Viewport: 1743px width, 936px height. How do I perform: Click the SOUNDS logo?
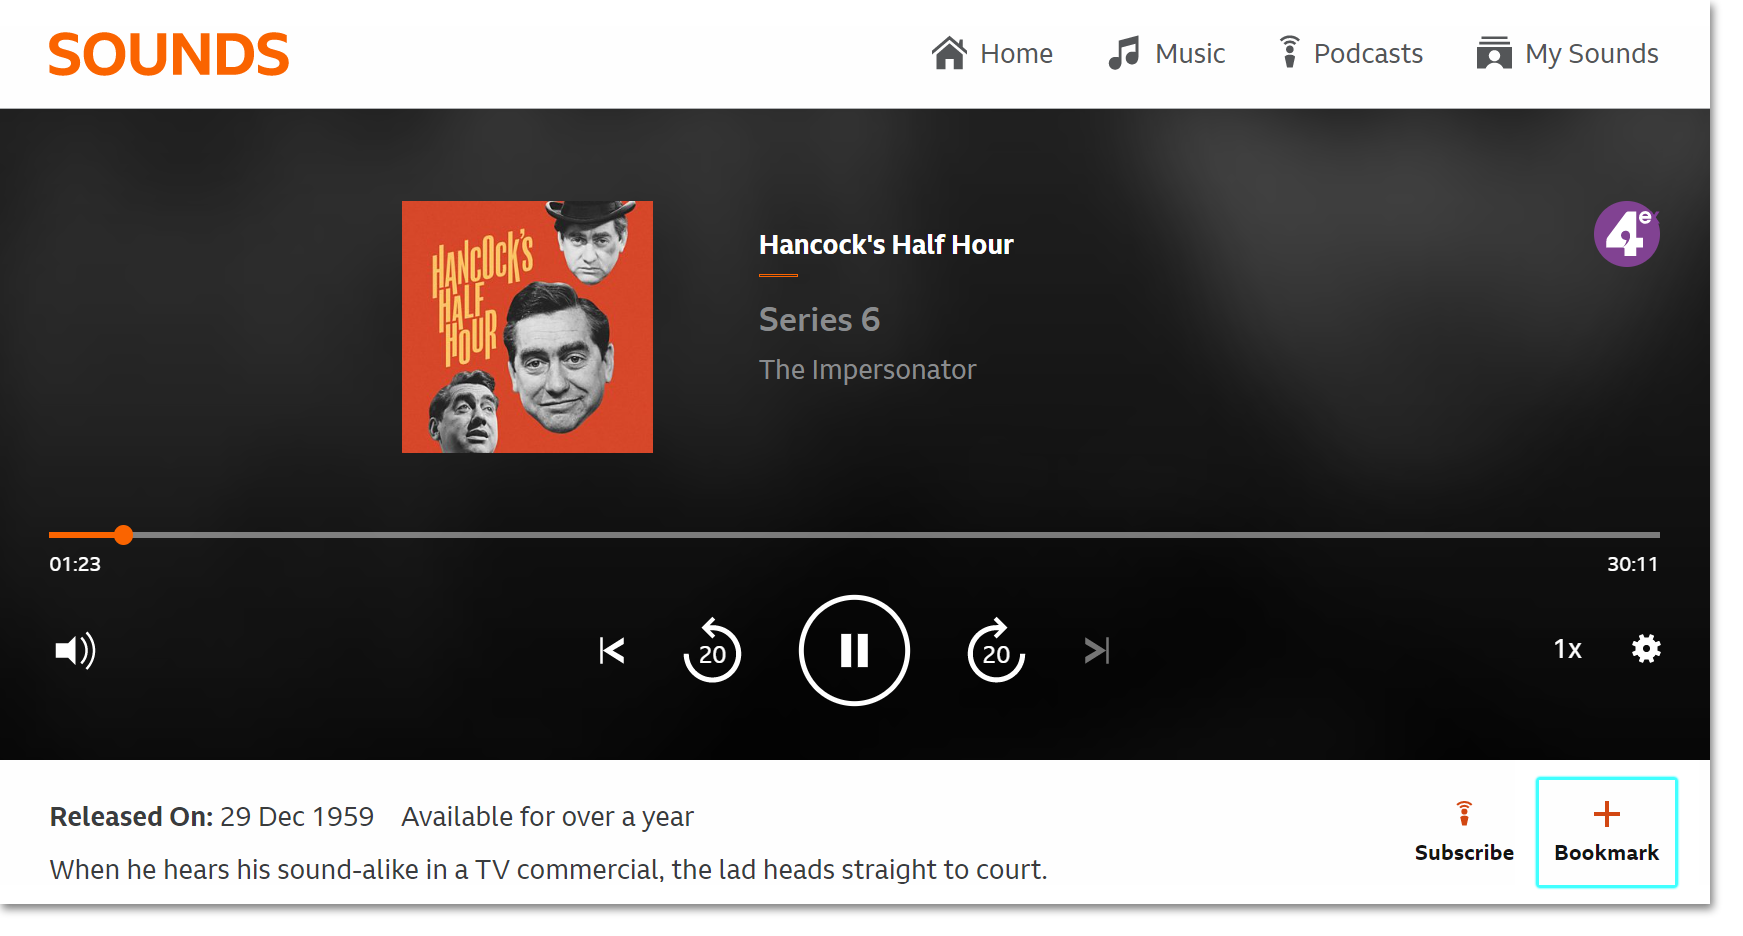click(x=167, y=53)
